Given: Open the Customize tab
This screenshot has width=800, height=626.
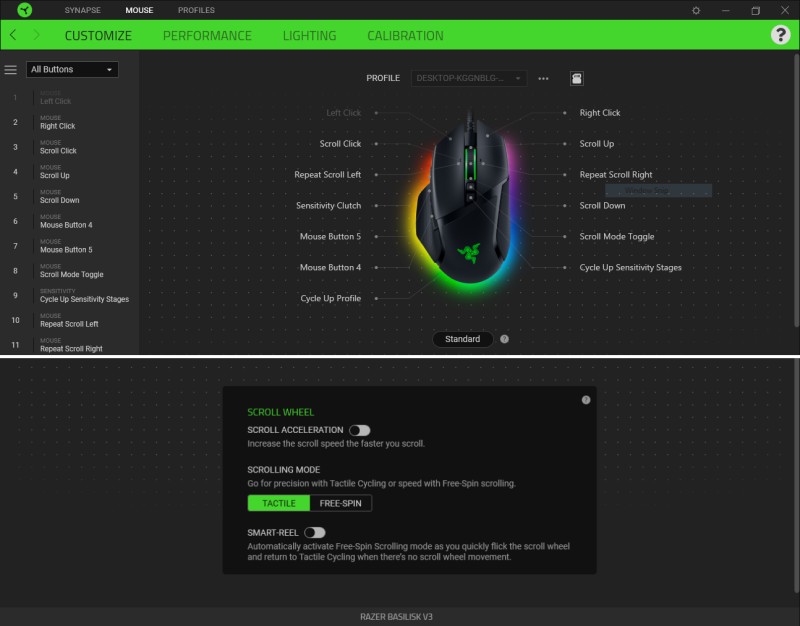Looking at the screenshot, I should pos(98,36).
